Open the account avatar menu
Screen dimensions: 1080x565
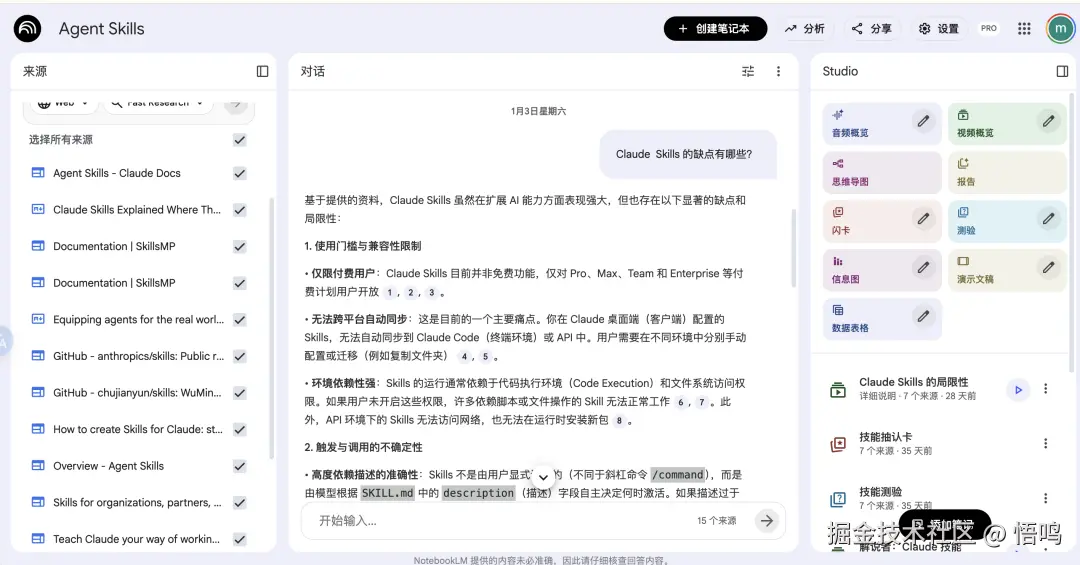(1060, 29)
